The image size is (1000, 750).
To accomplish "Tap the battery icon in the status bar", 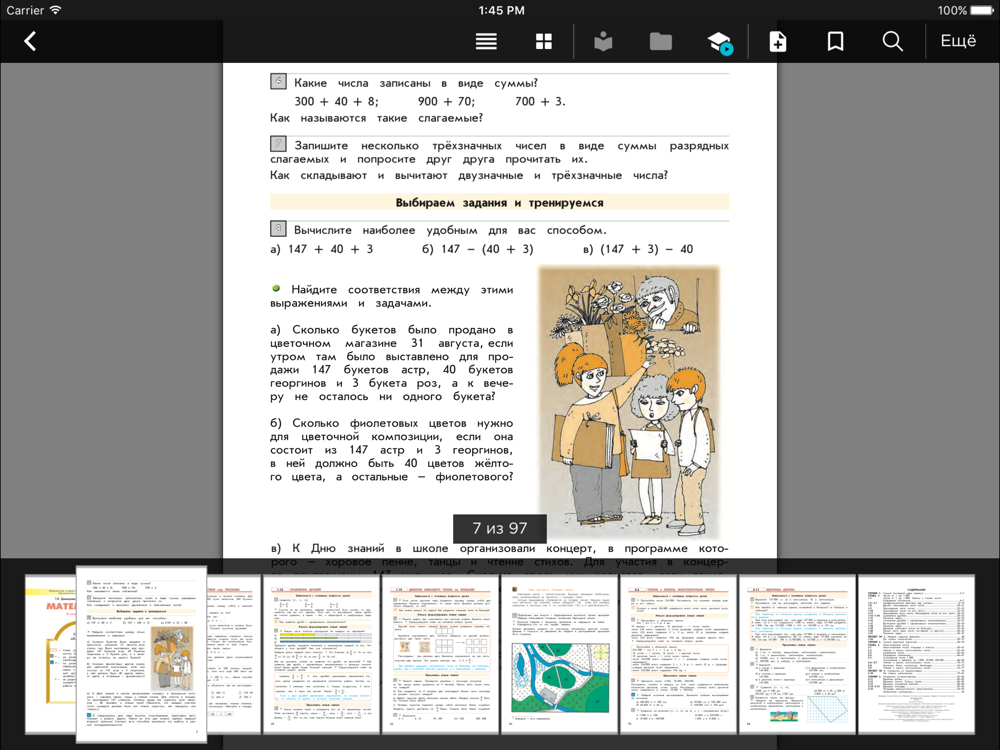I will [x=983, y=10].
